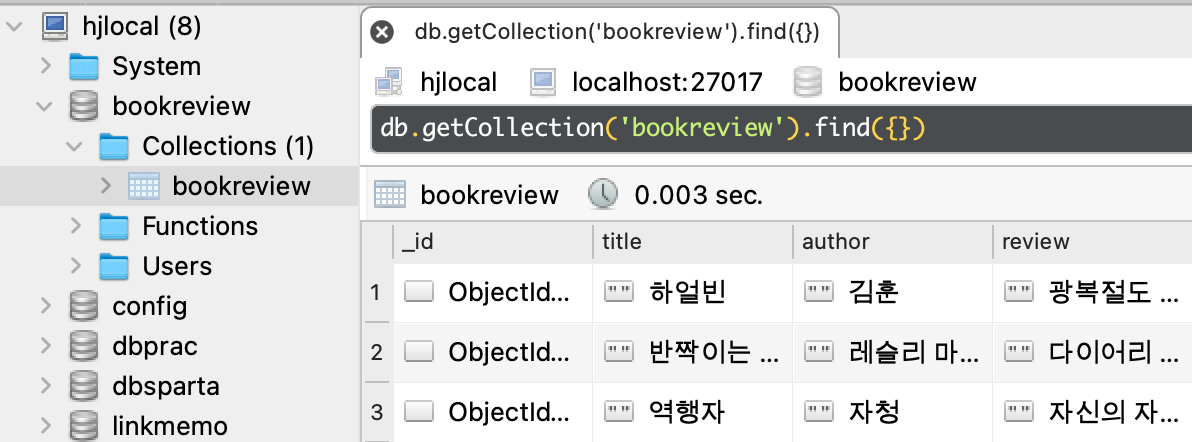Click the string type icon beside 광복절도
This screenshot has height=442, width=1192.
(x=1019, y=291)
